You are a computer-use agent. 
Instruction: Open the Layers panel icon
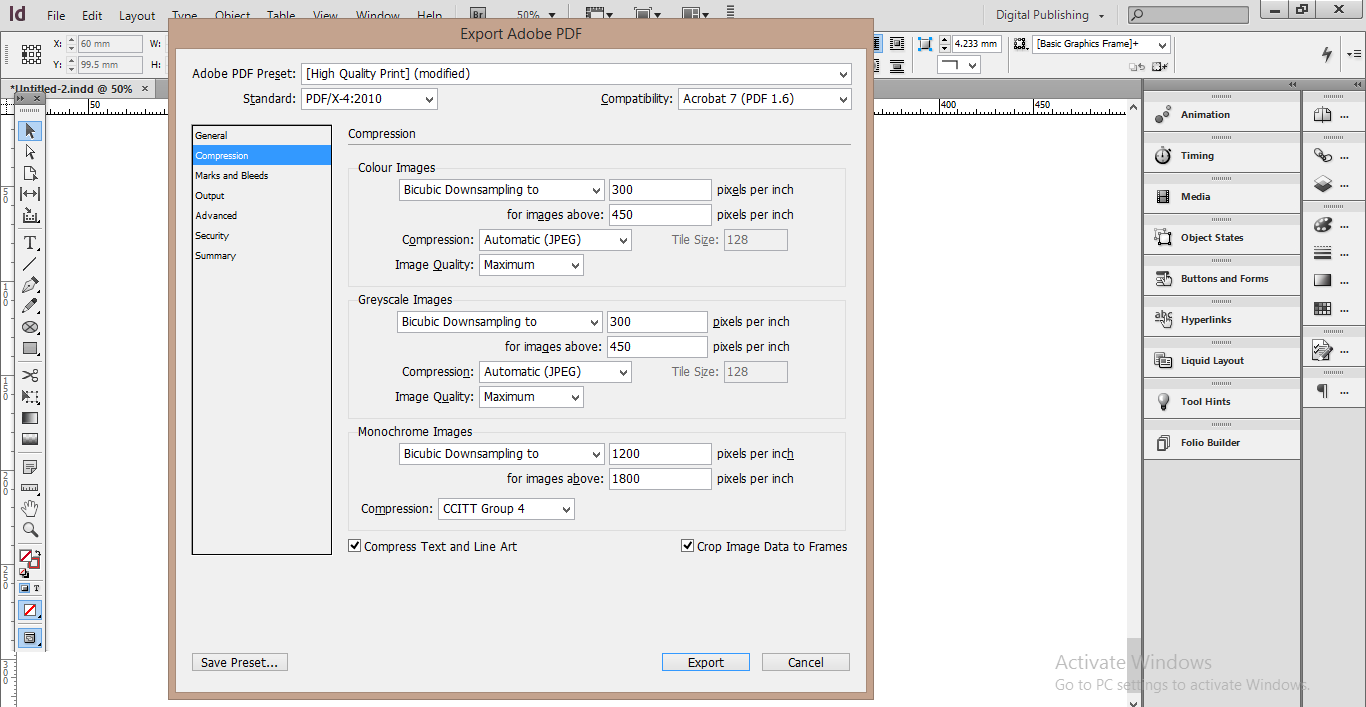click(1323, 184)
